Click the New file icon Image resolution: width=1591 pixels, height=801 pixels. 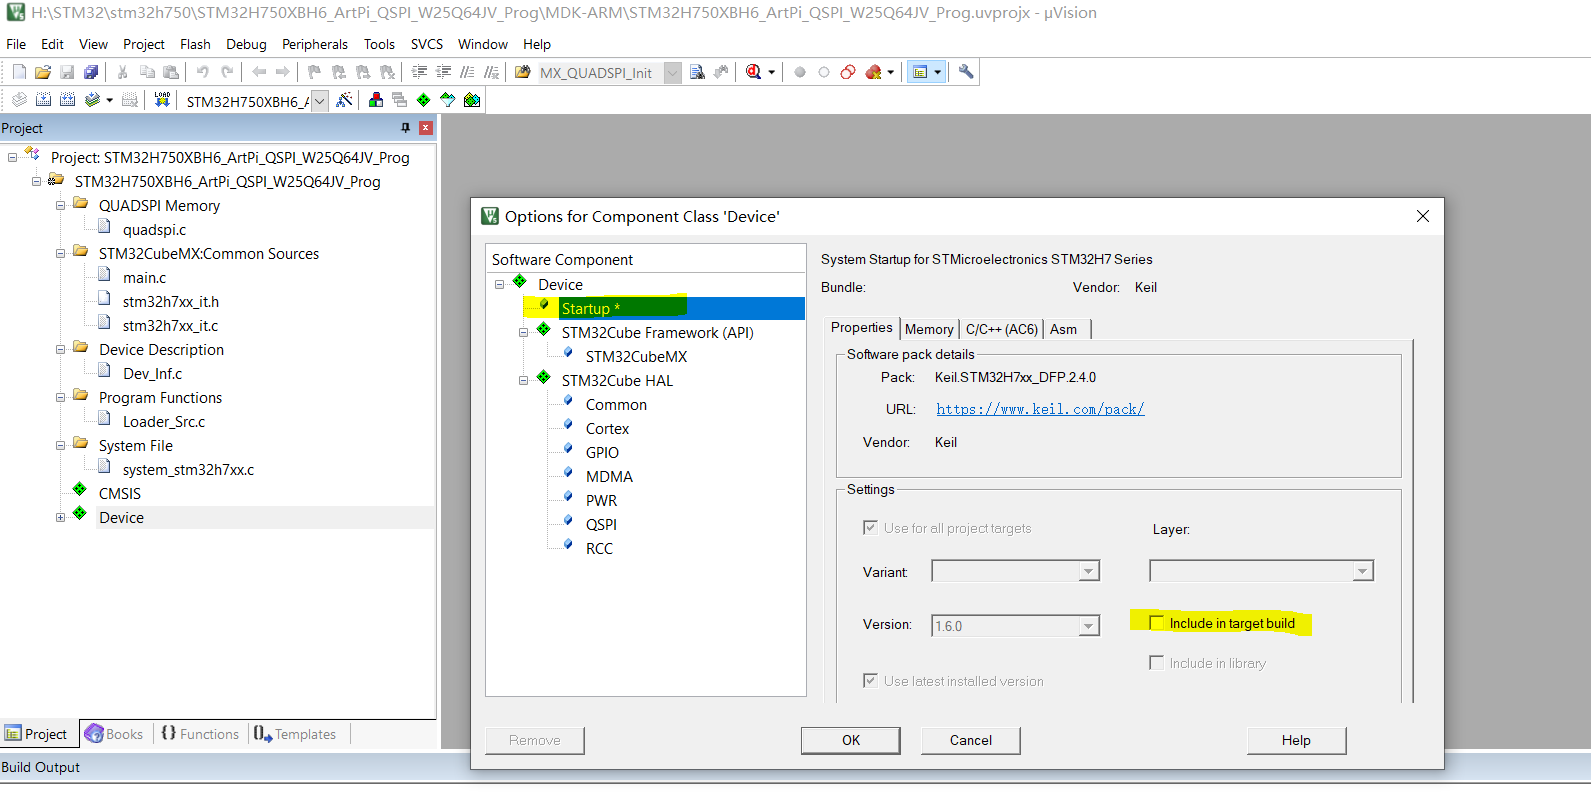pyautogui.click(x=19, y=72)
